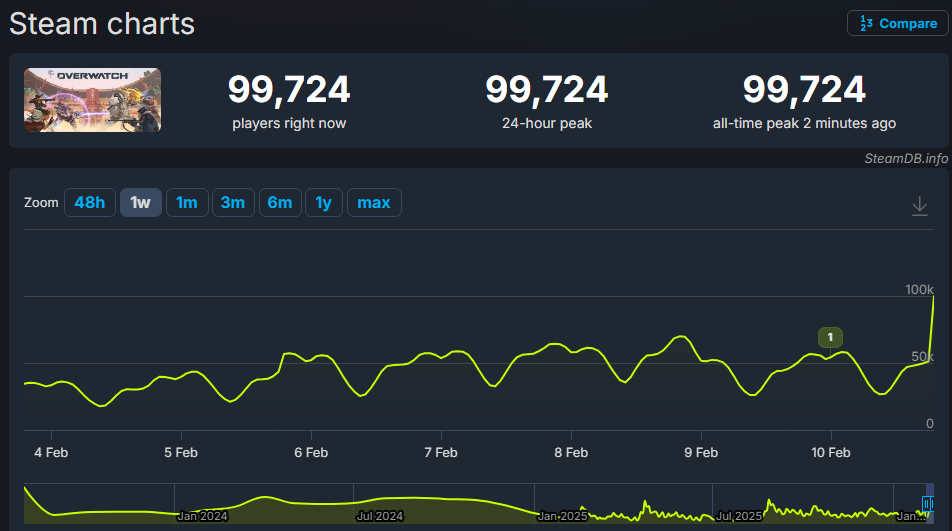Image resolution: width=952 pixels, height=531 pixels.
Task: Click the 24-hour peak value
Action: click(546, 89)
